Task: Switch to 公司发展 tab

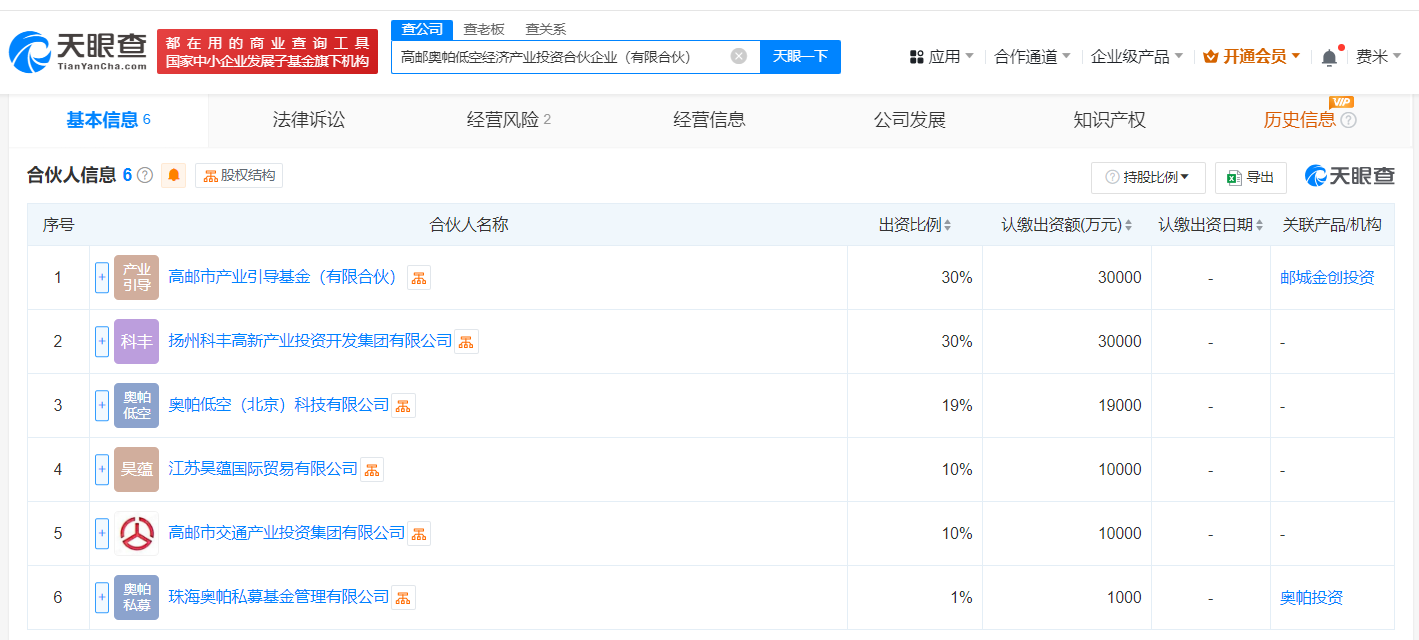Action: point(909,121)
